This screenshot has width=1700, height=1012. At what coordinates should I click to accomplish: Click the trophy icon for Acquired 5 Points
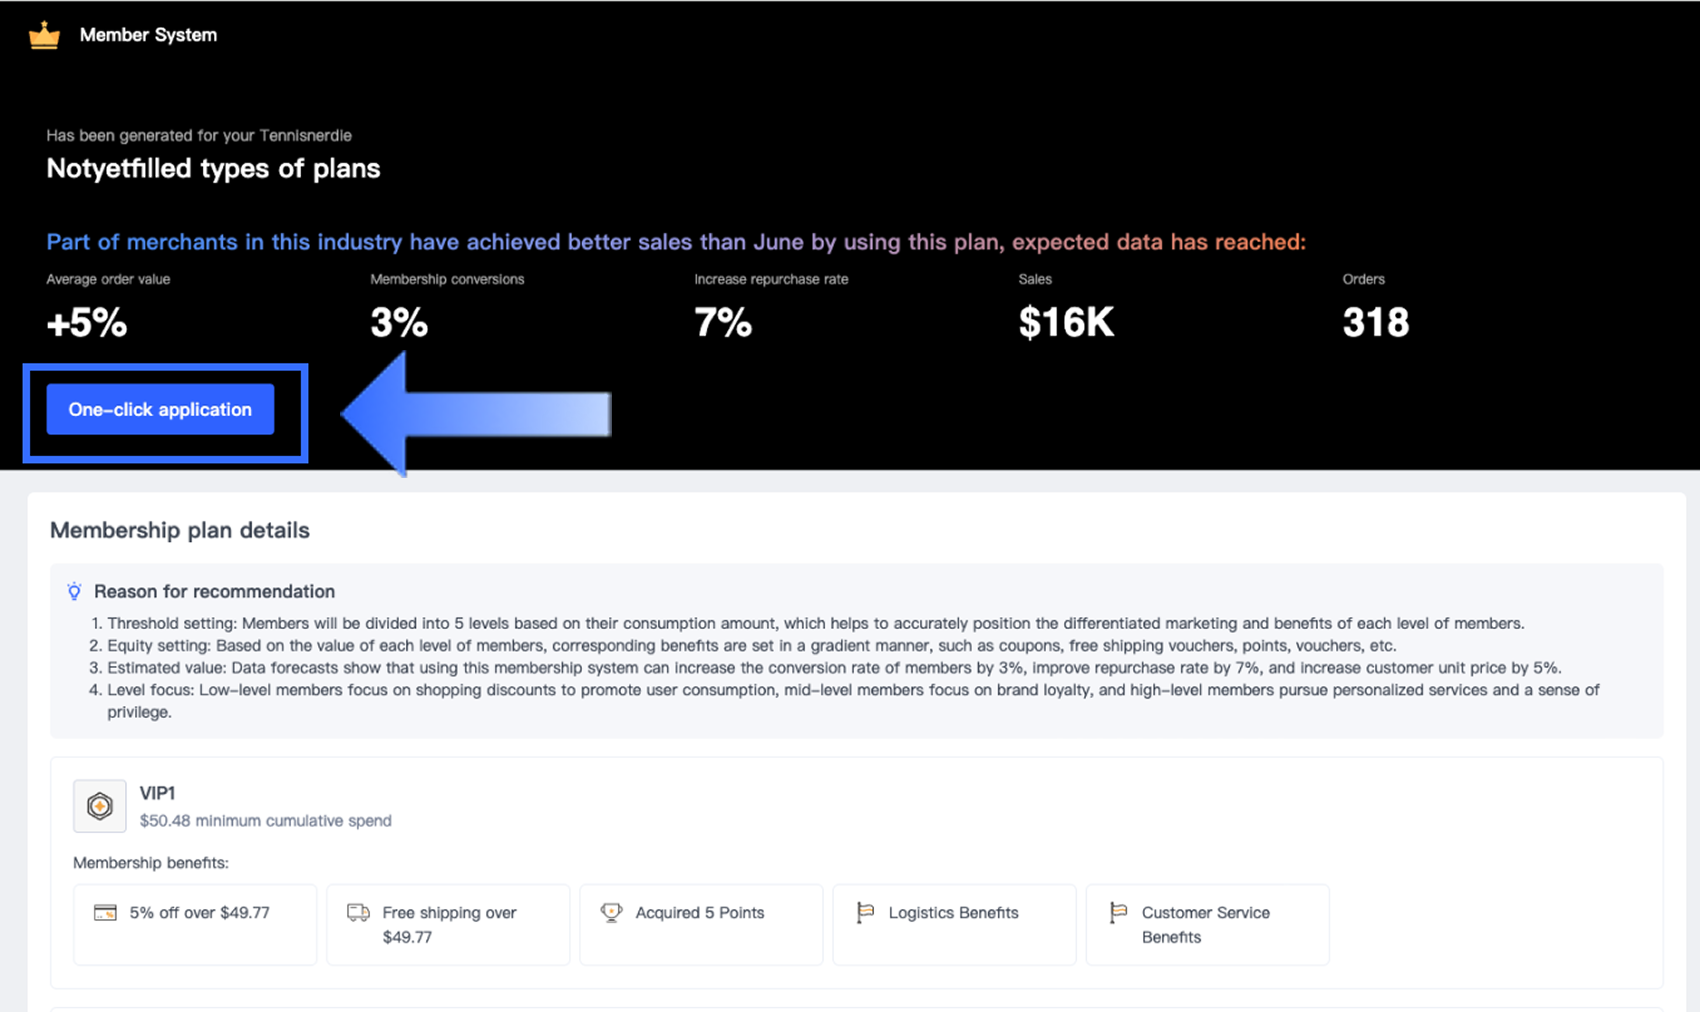pos(611,912)
